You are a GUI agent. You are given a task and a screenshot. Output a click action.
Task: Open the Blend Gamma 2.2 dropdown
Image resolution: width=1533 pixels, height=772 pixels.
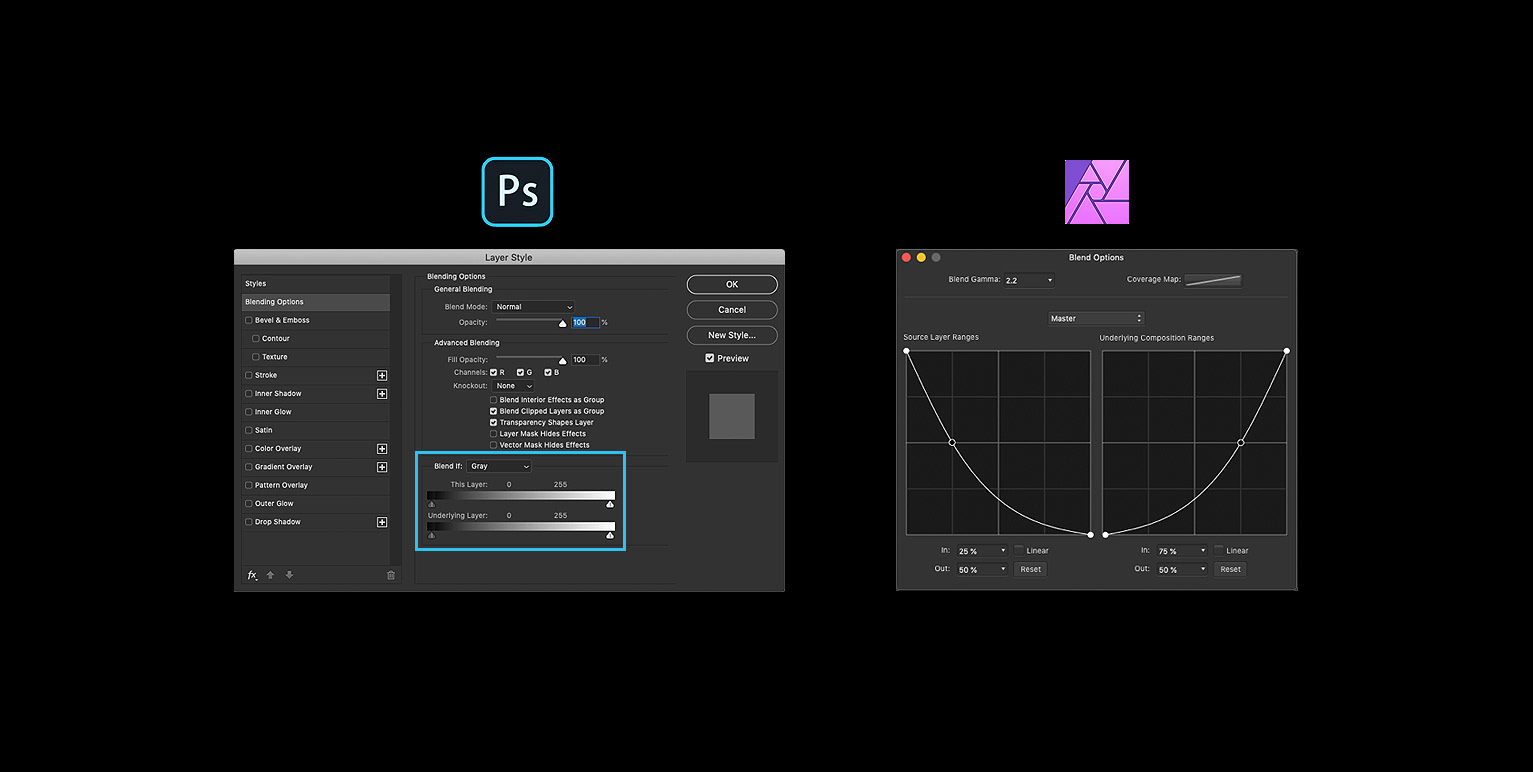coord(1029,281)
